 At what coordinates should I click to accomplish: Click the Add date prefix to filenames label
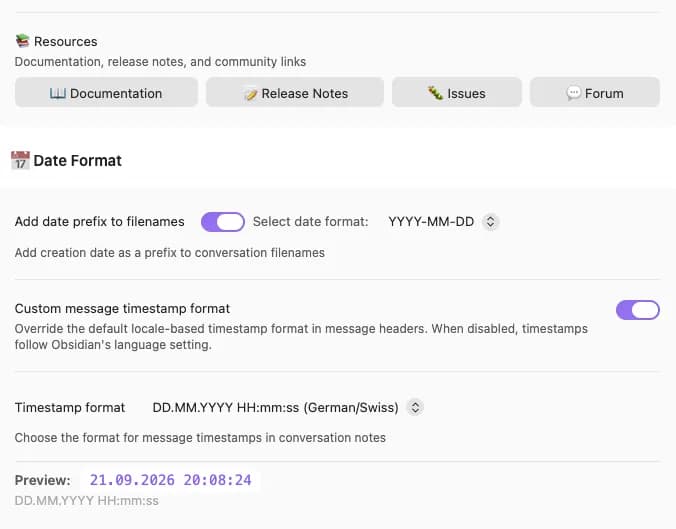click(x=100, y=222)
